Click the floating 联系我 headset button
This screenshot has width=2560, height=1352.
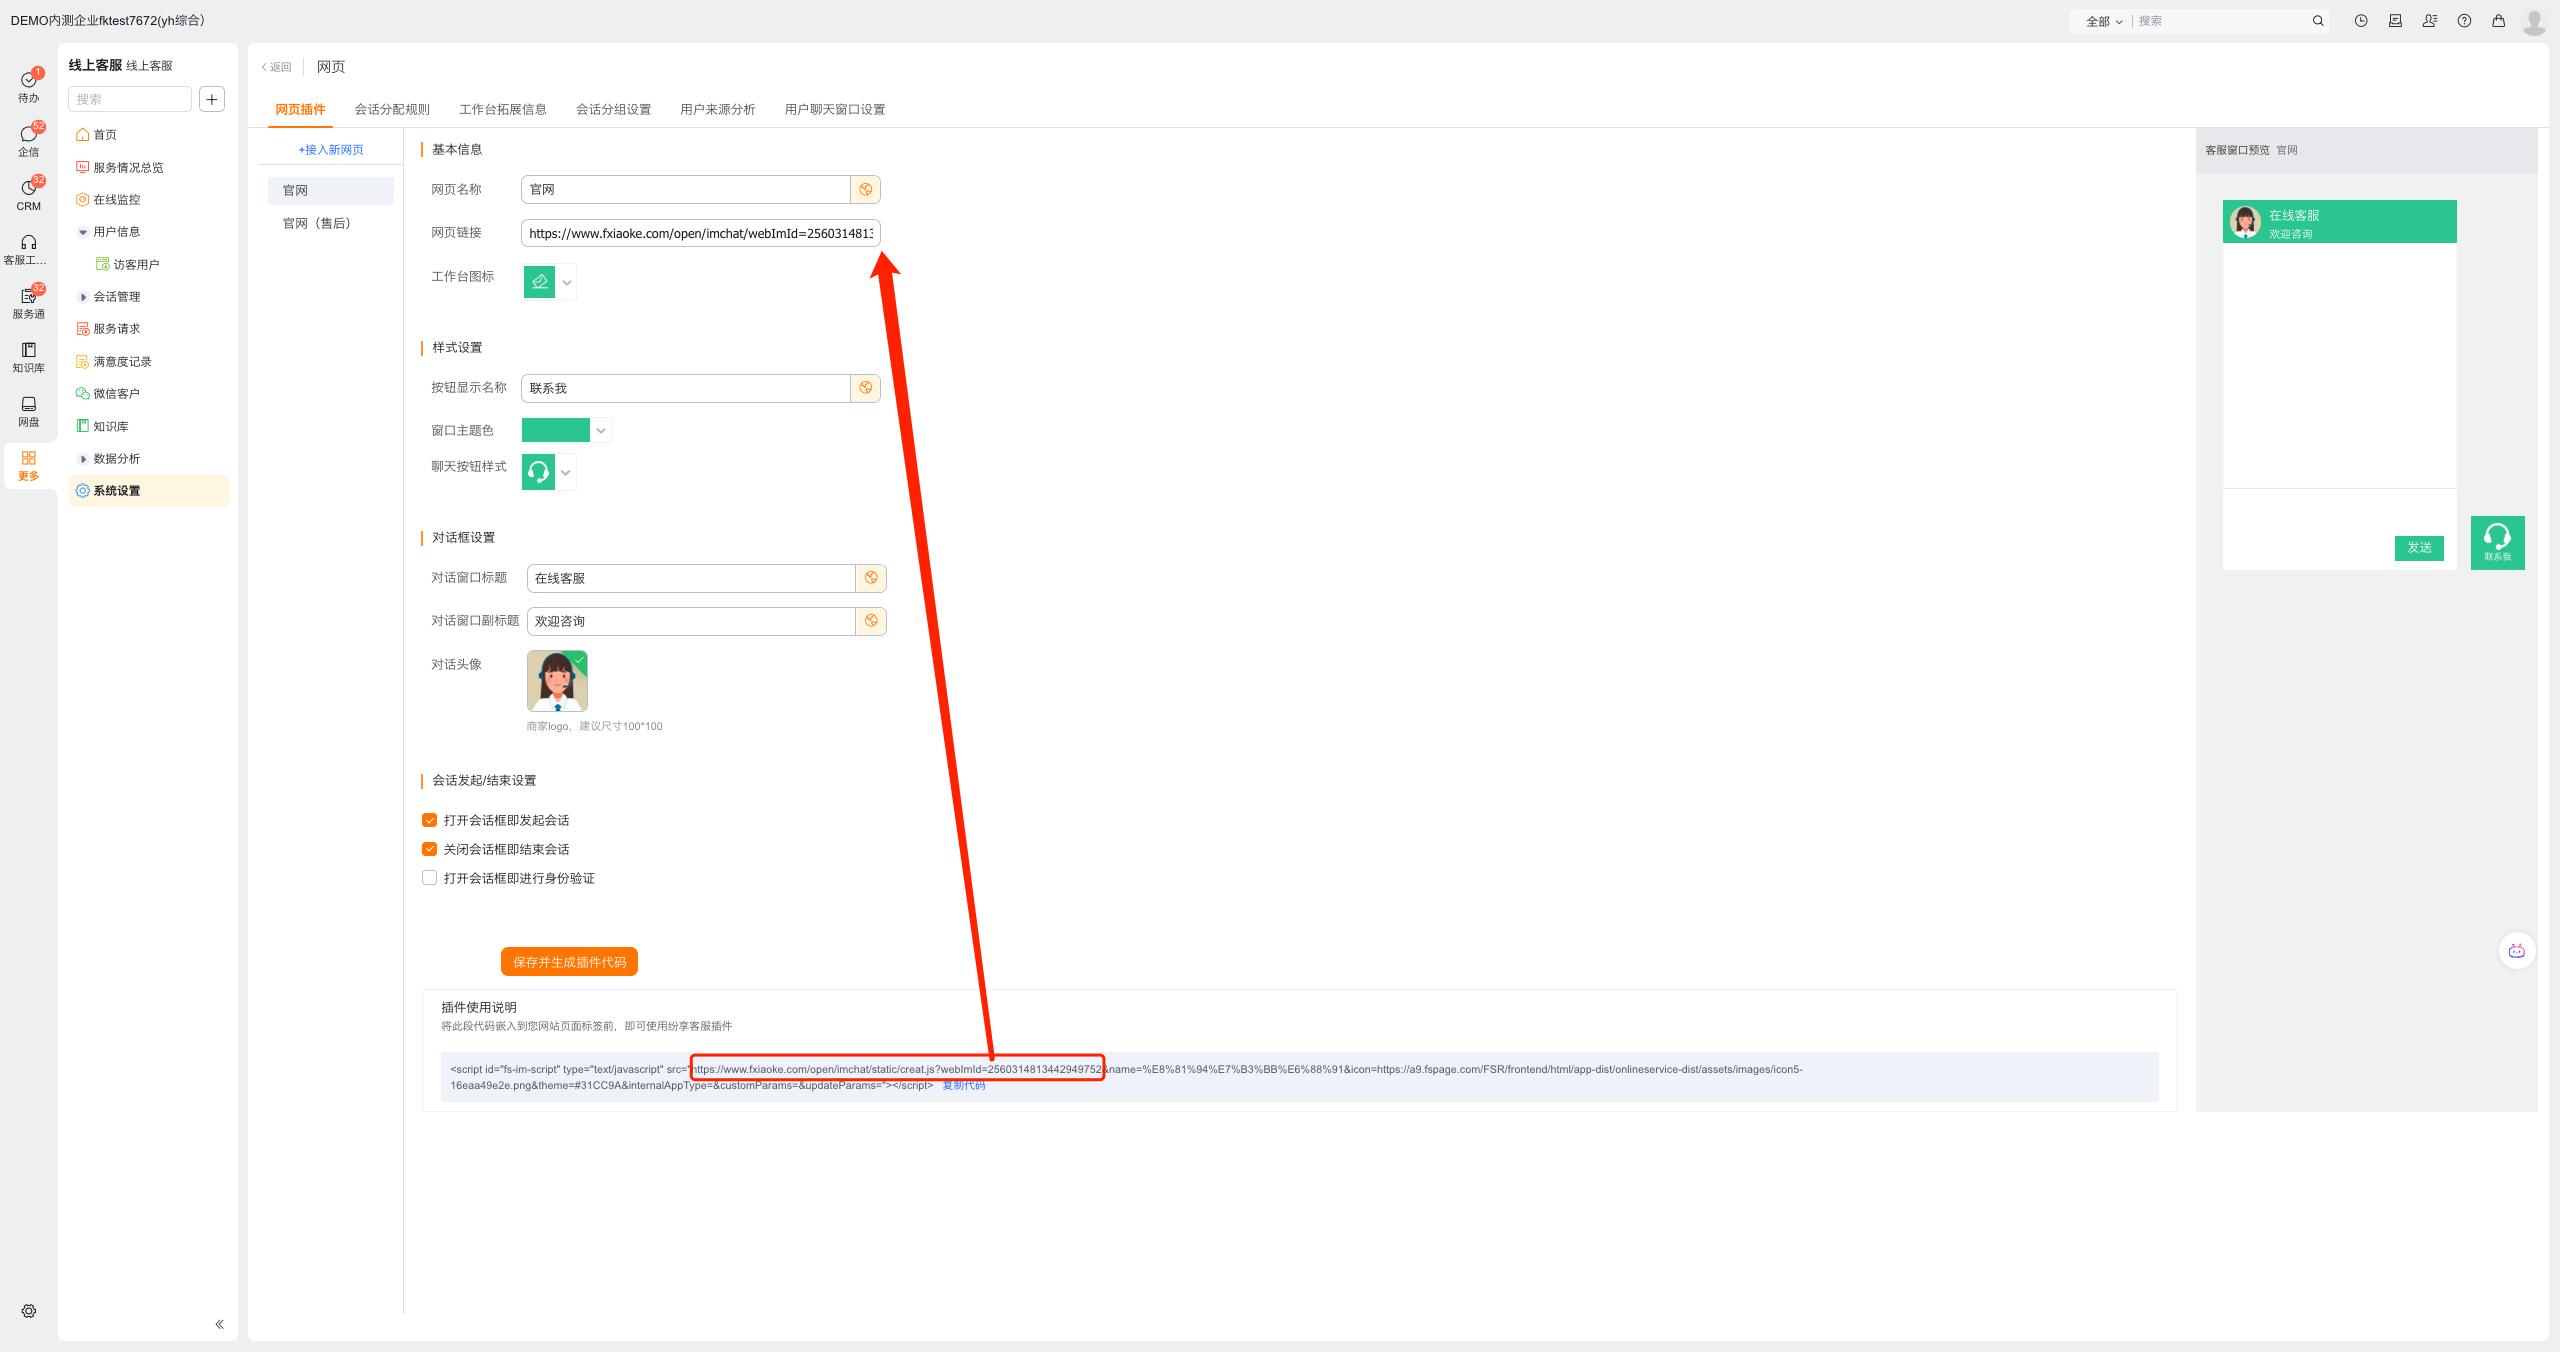[x=2497, y=542]
